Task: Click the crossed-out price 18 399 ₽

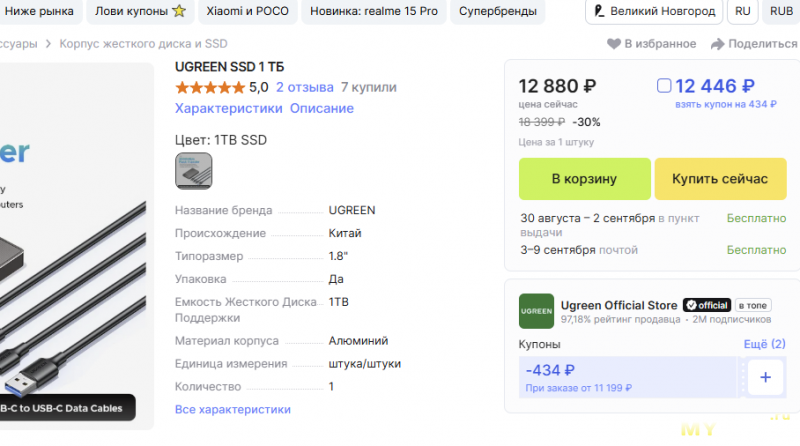Action: coord(541,122)
